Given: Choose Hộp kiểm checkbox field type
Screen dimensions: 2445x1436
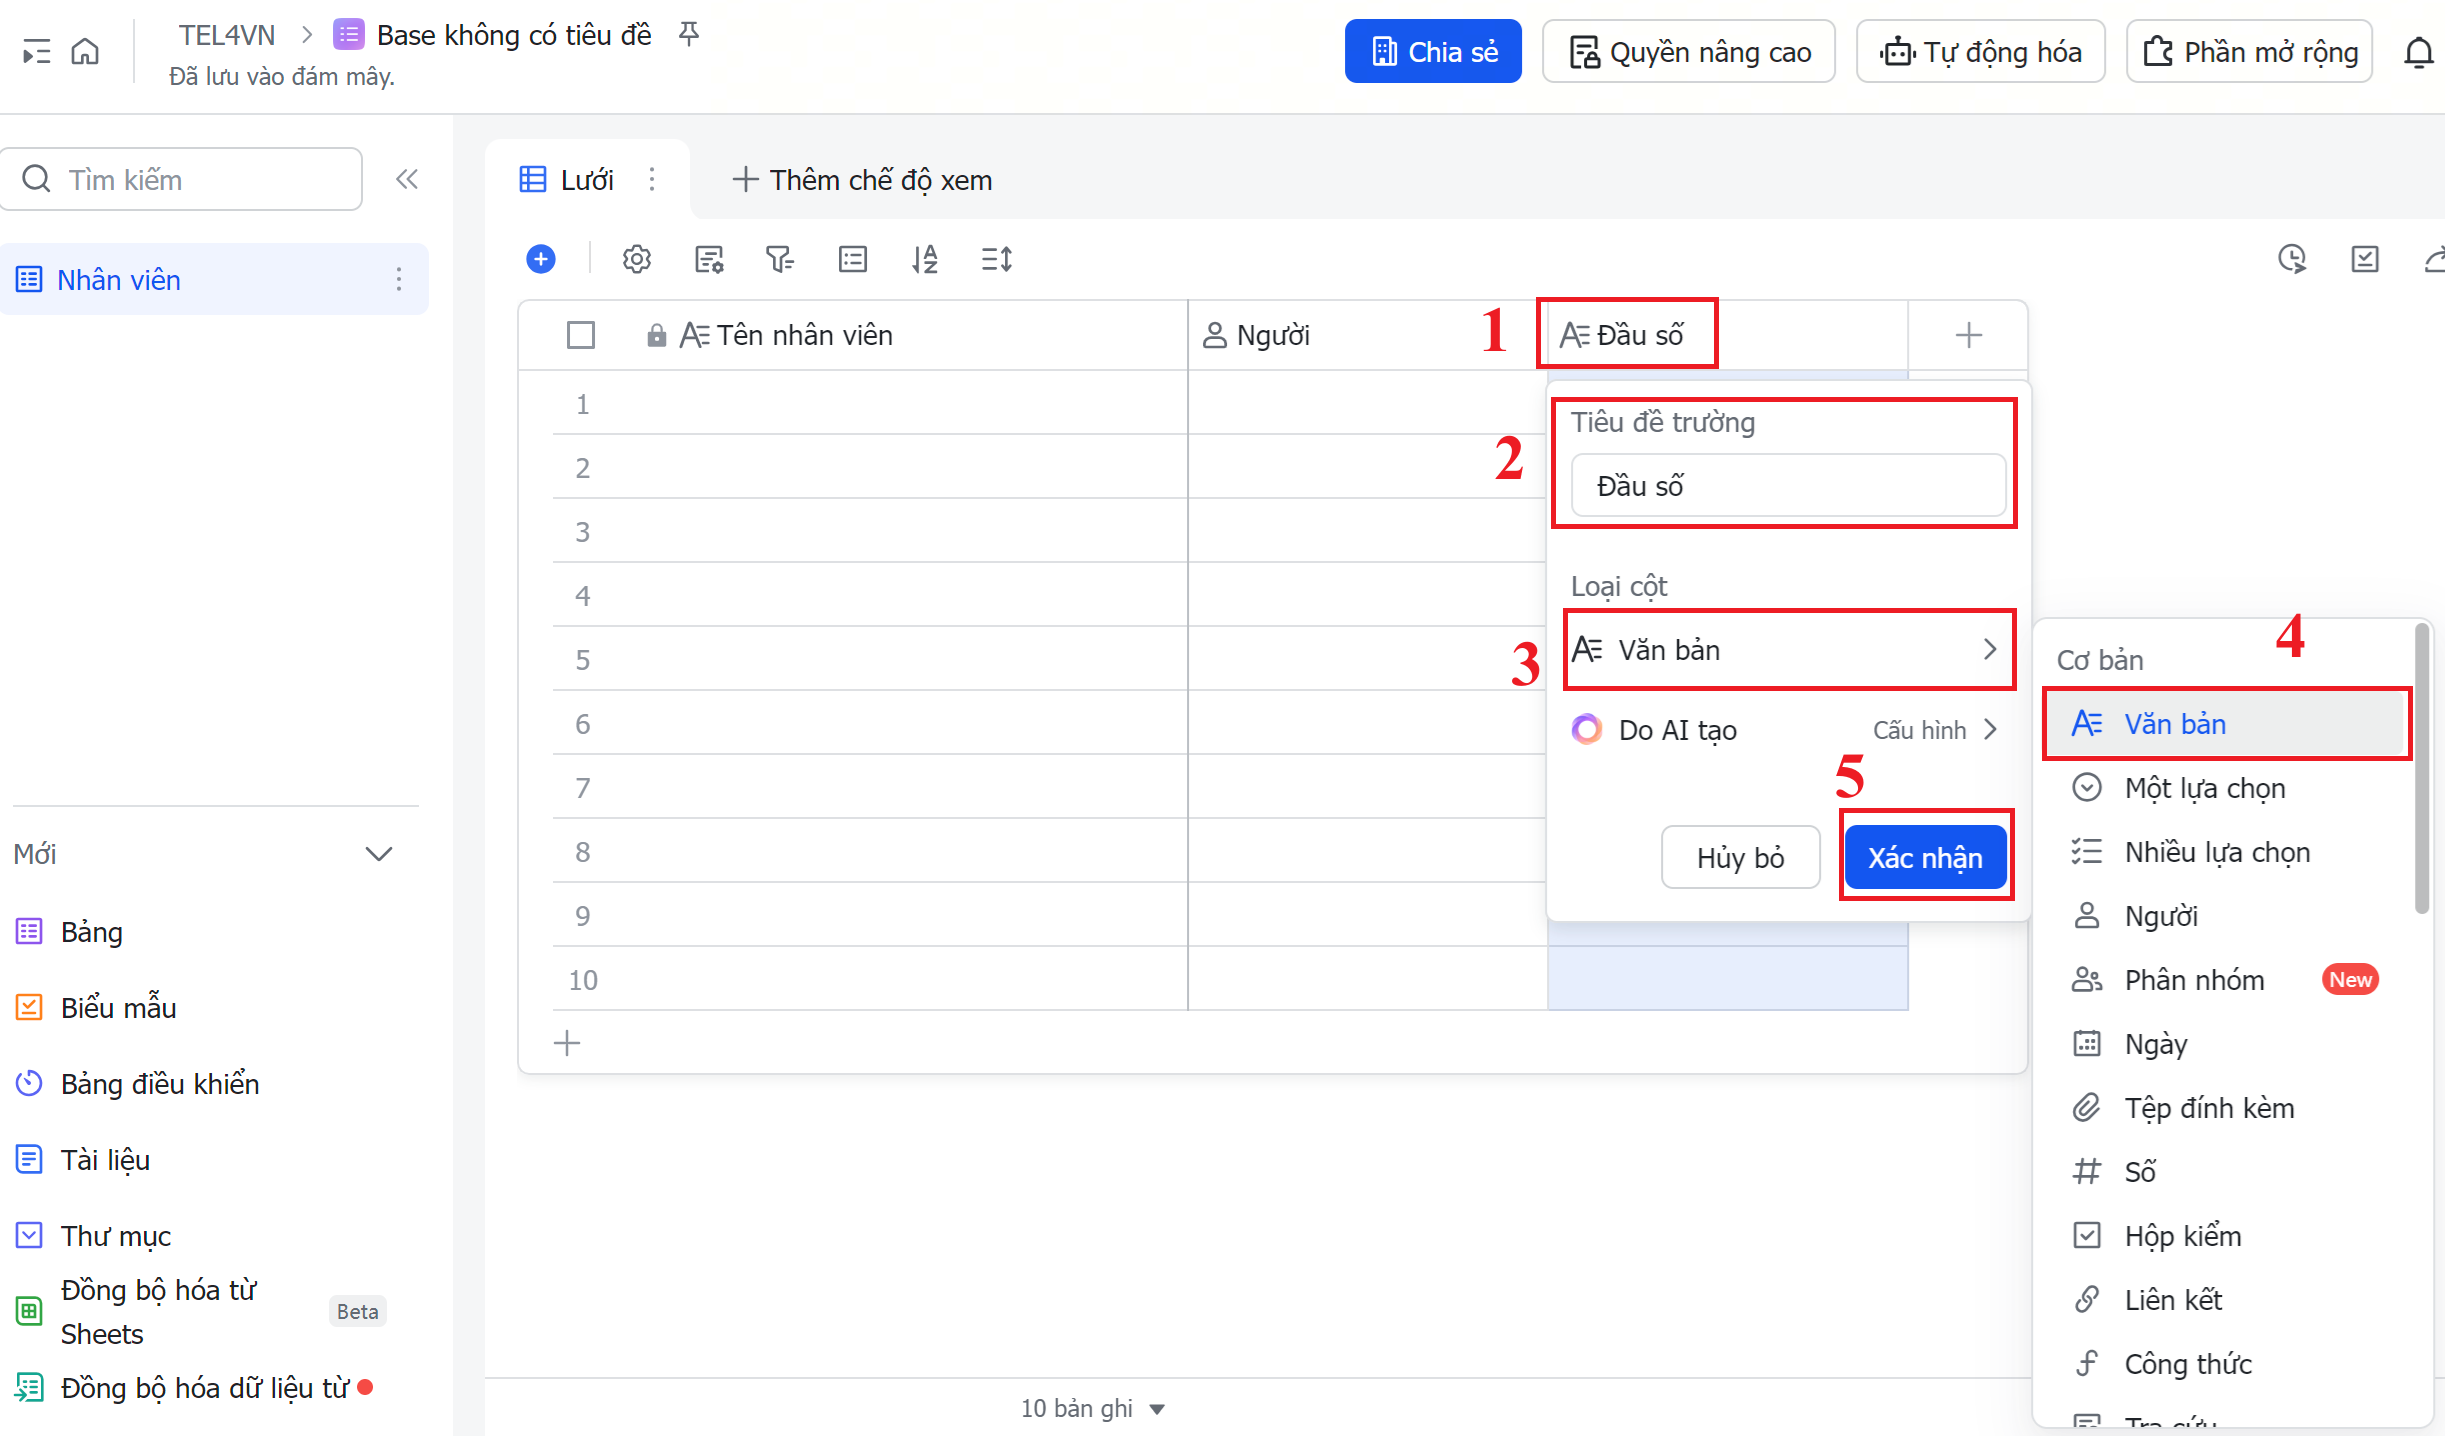Looking at the screenshot, I should (2183, 1236).
